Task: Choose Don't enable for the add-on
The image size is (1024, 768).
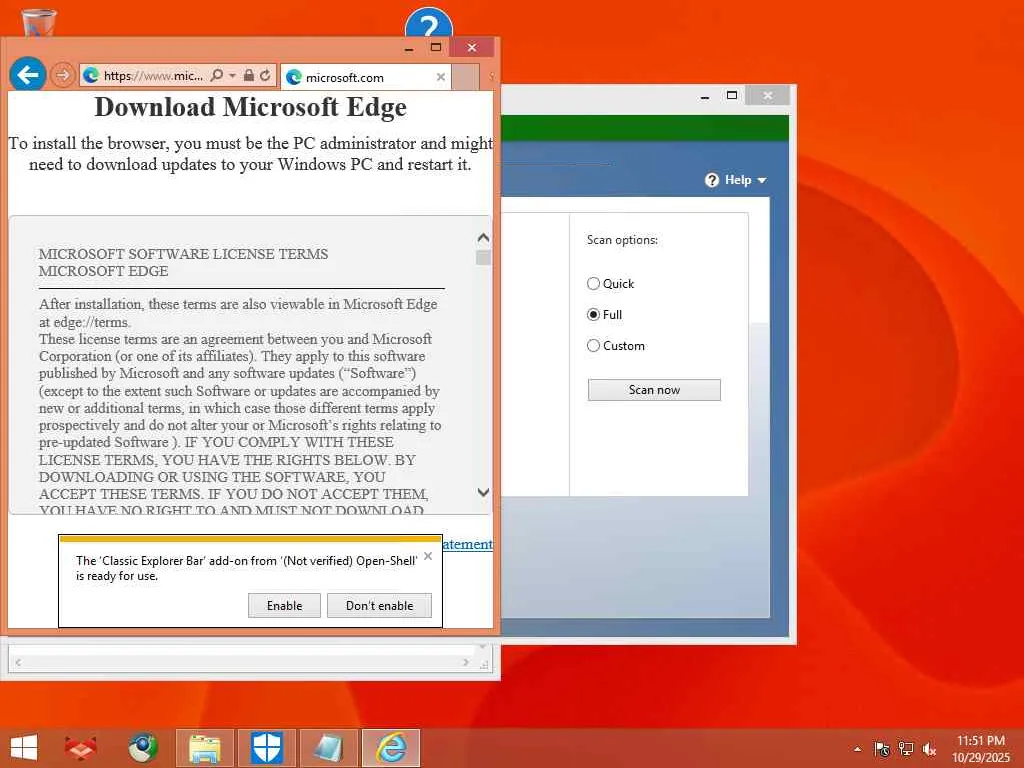Action: point(379,605)
